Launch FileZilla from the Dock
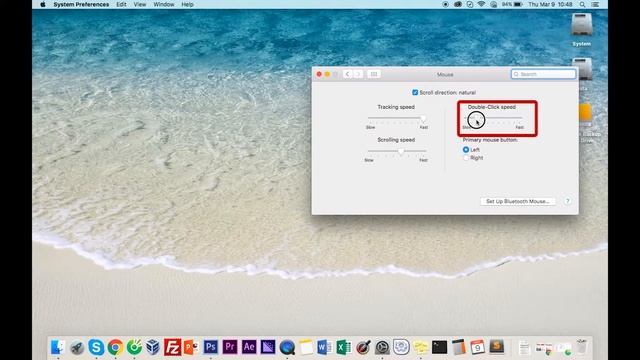This screenshot has width=640, height=360. [x=172, y=347]
